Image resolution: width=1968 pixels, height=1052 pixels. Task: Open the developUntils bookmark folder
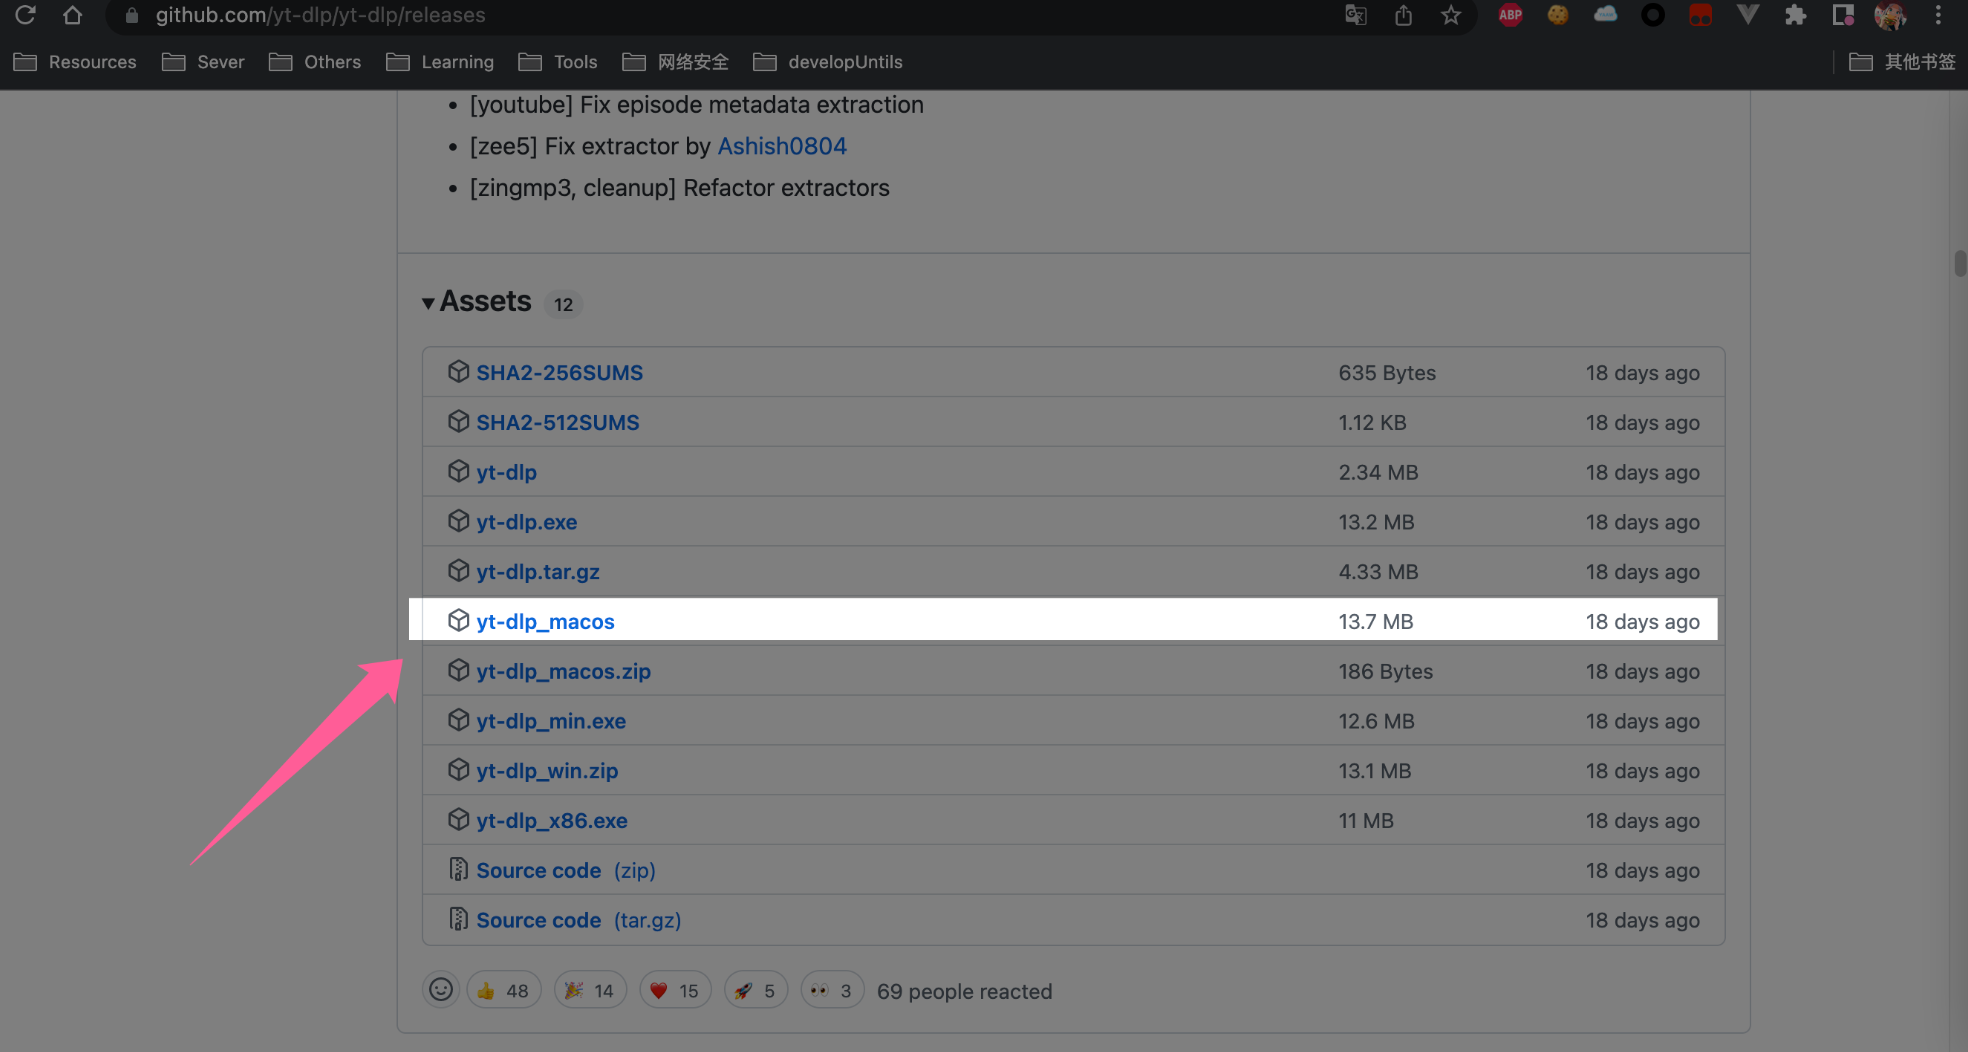(x=828, y=62)
